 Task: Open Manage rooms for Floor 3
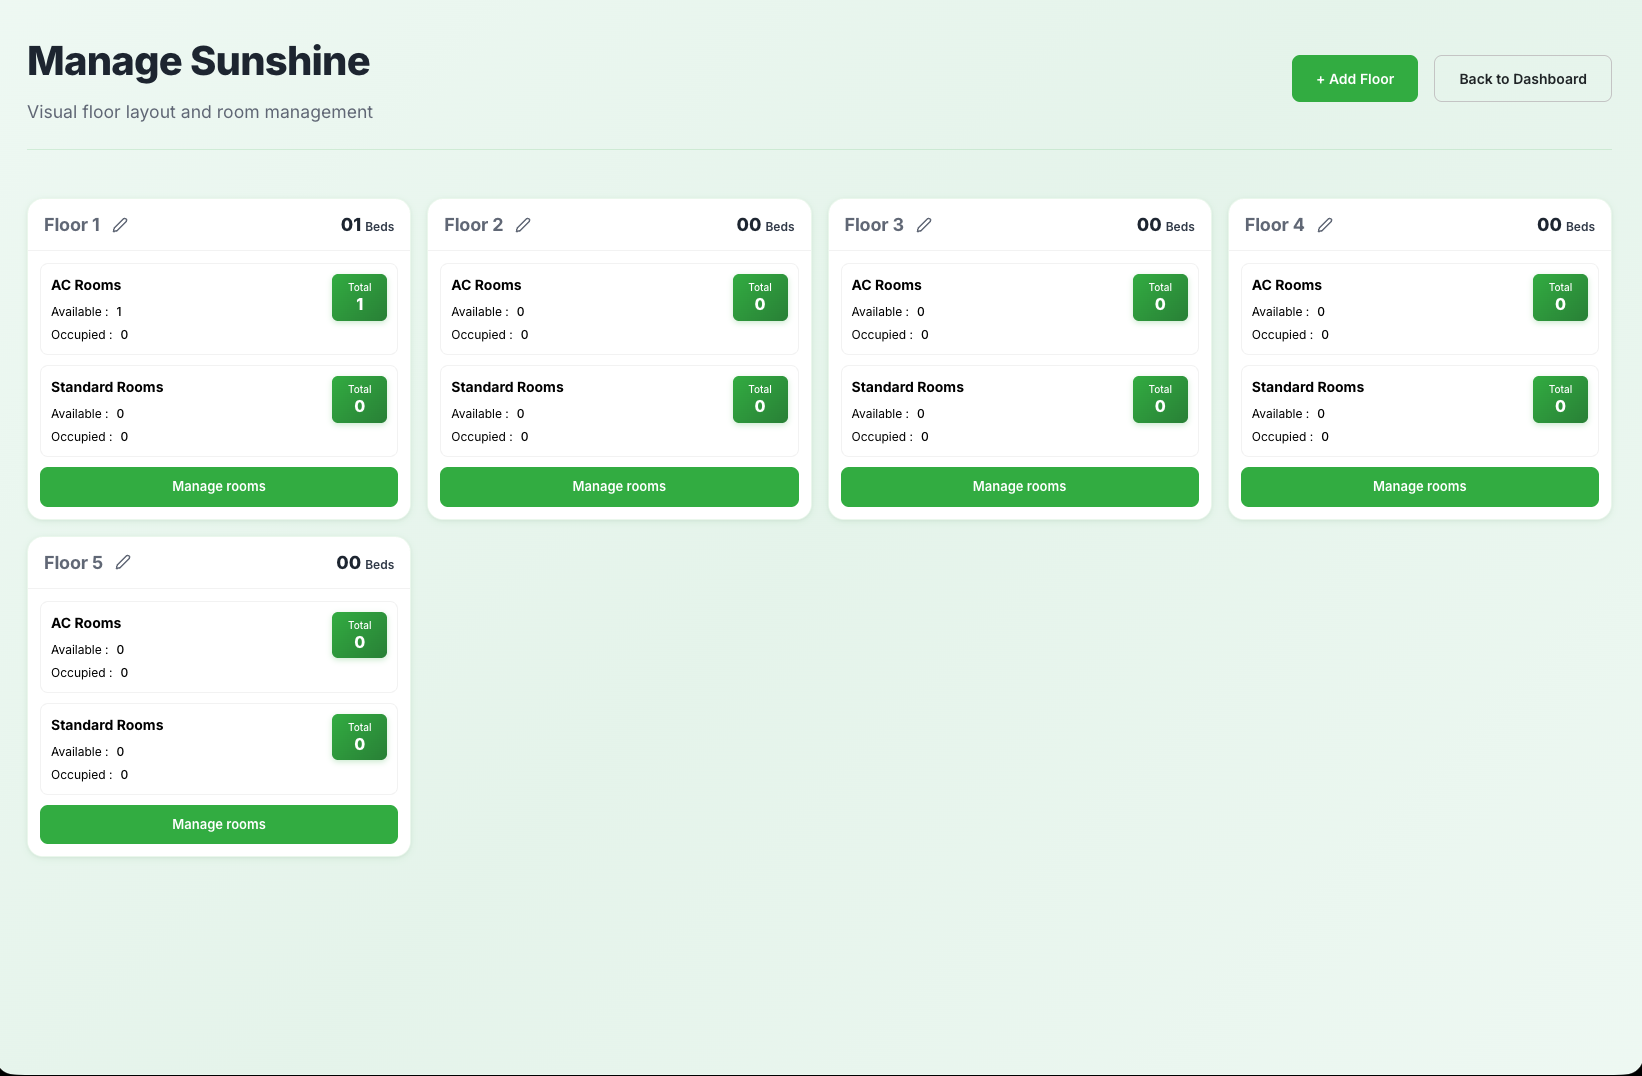(1018, 487)
